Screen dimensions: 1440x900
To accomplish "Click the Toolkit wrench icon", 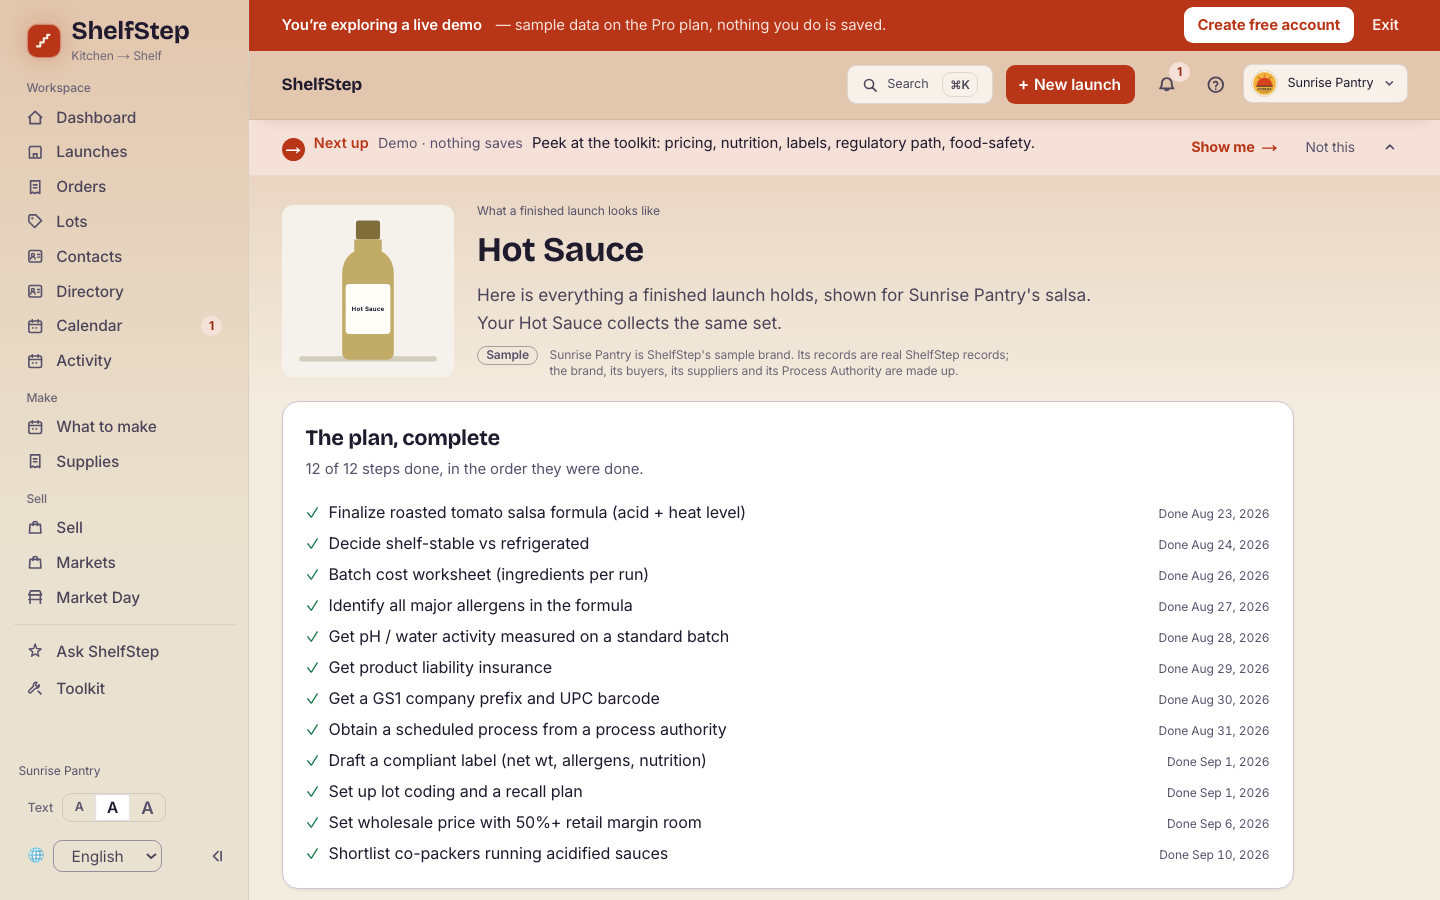I will pyautogui.click(x=35, y=688).
